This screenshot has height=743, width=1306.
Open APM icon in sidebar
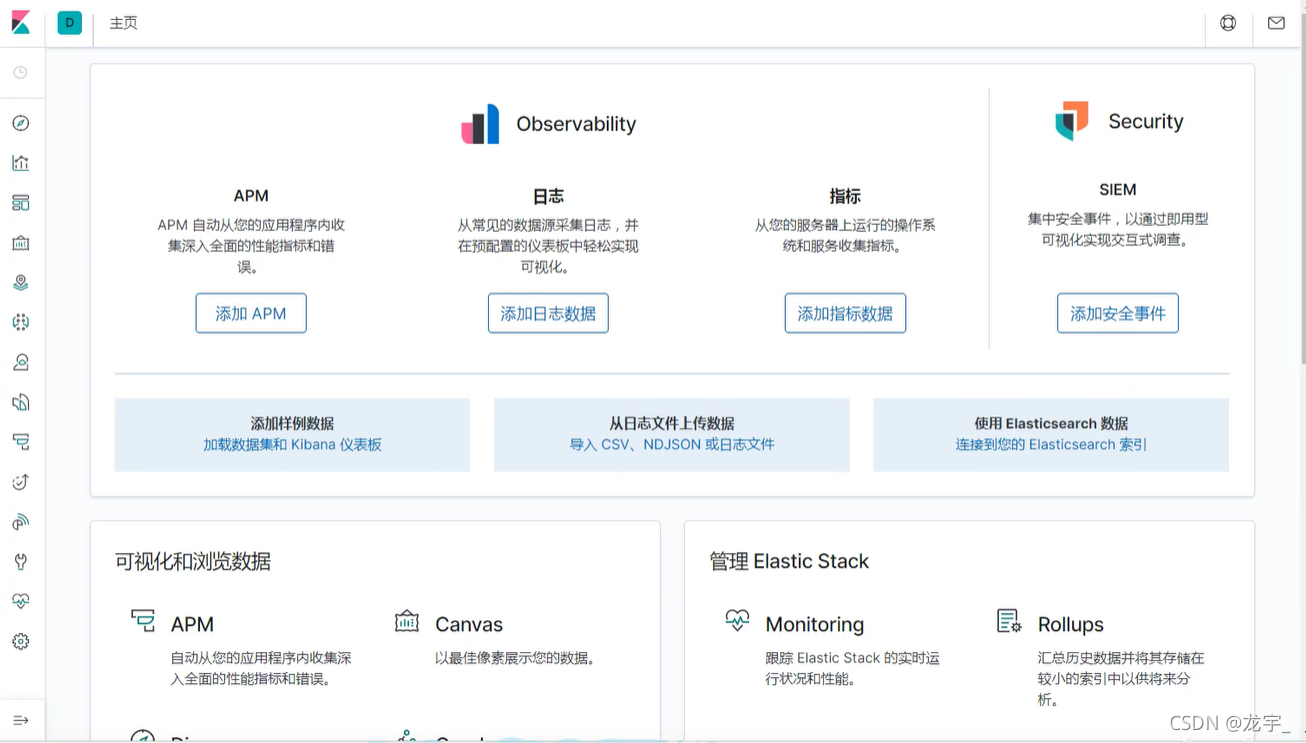21,442
